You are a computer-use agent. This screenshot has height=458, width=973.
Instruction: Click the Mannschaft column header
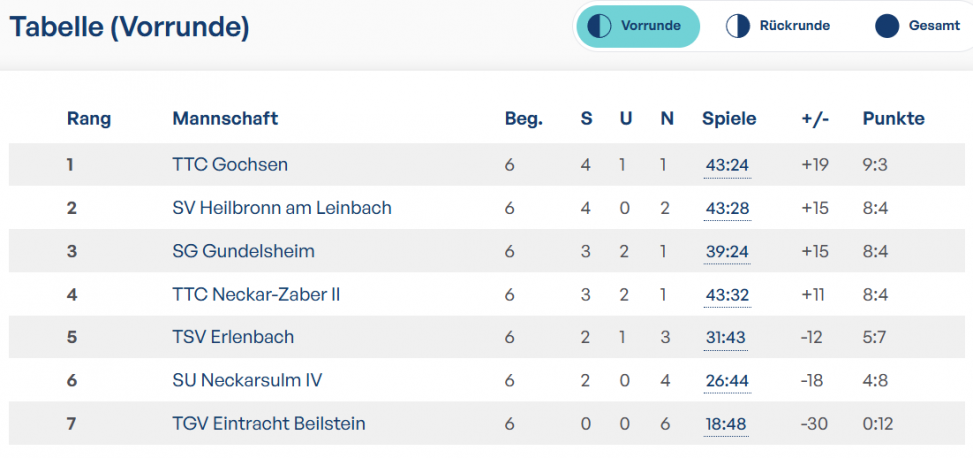tap(225, 119)
